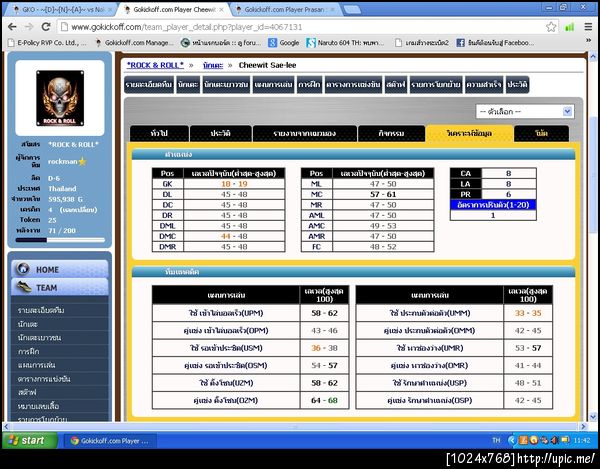Click the HOME globe icon in sidebar
600x469 pixels.
pos(23,269)
